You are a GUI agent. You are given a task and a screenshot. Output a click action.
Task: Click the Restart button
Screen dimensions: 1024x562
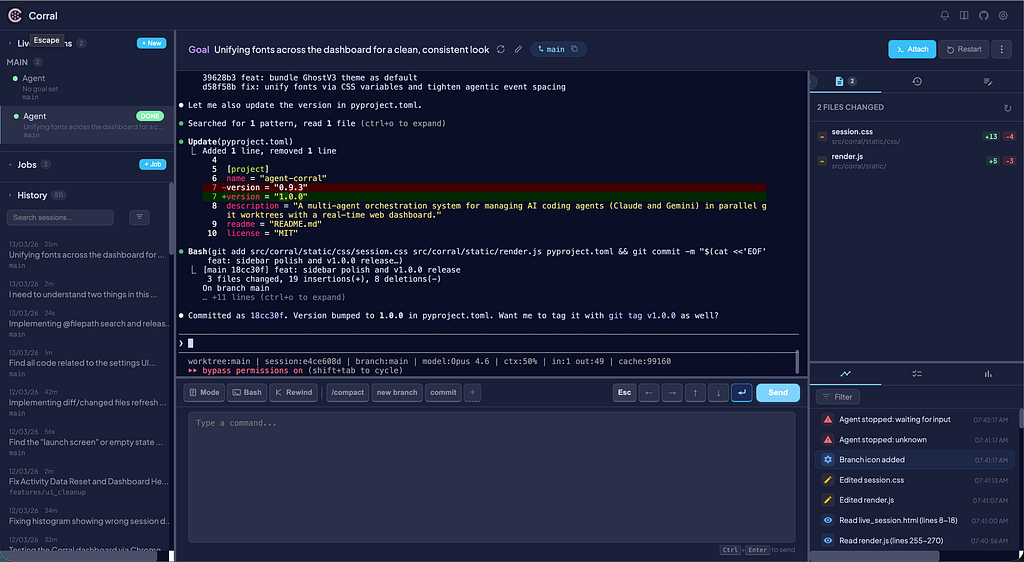pos(964,49)
